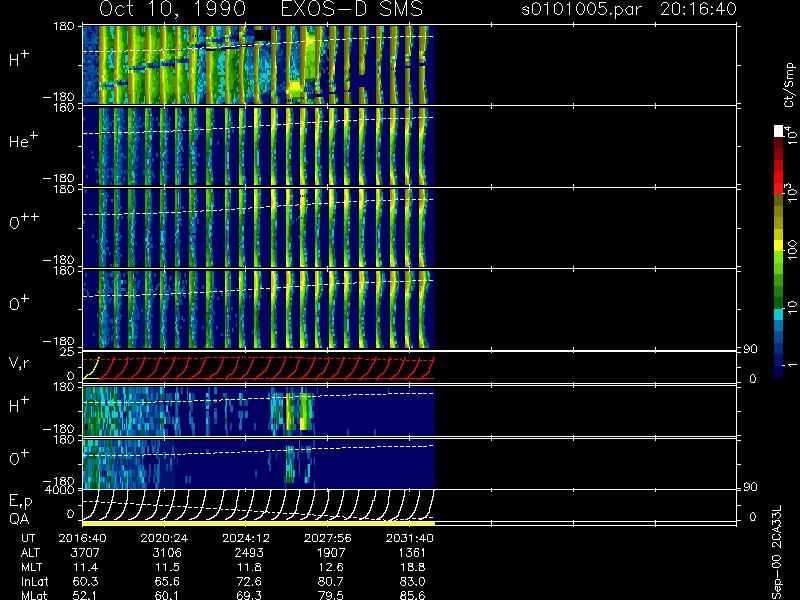Click UT value '2016:40'
The width and height of the screenshot is (800, 600).
click(83, 538)
